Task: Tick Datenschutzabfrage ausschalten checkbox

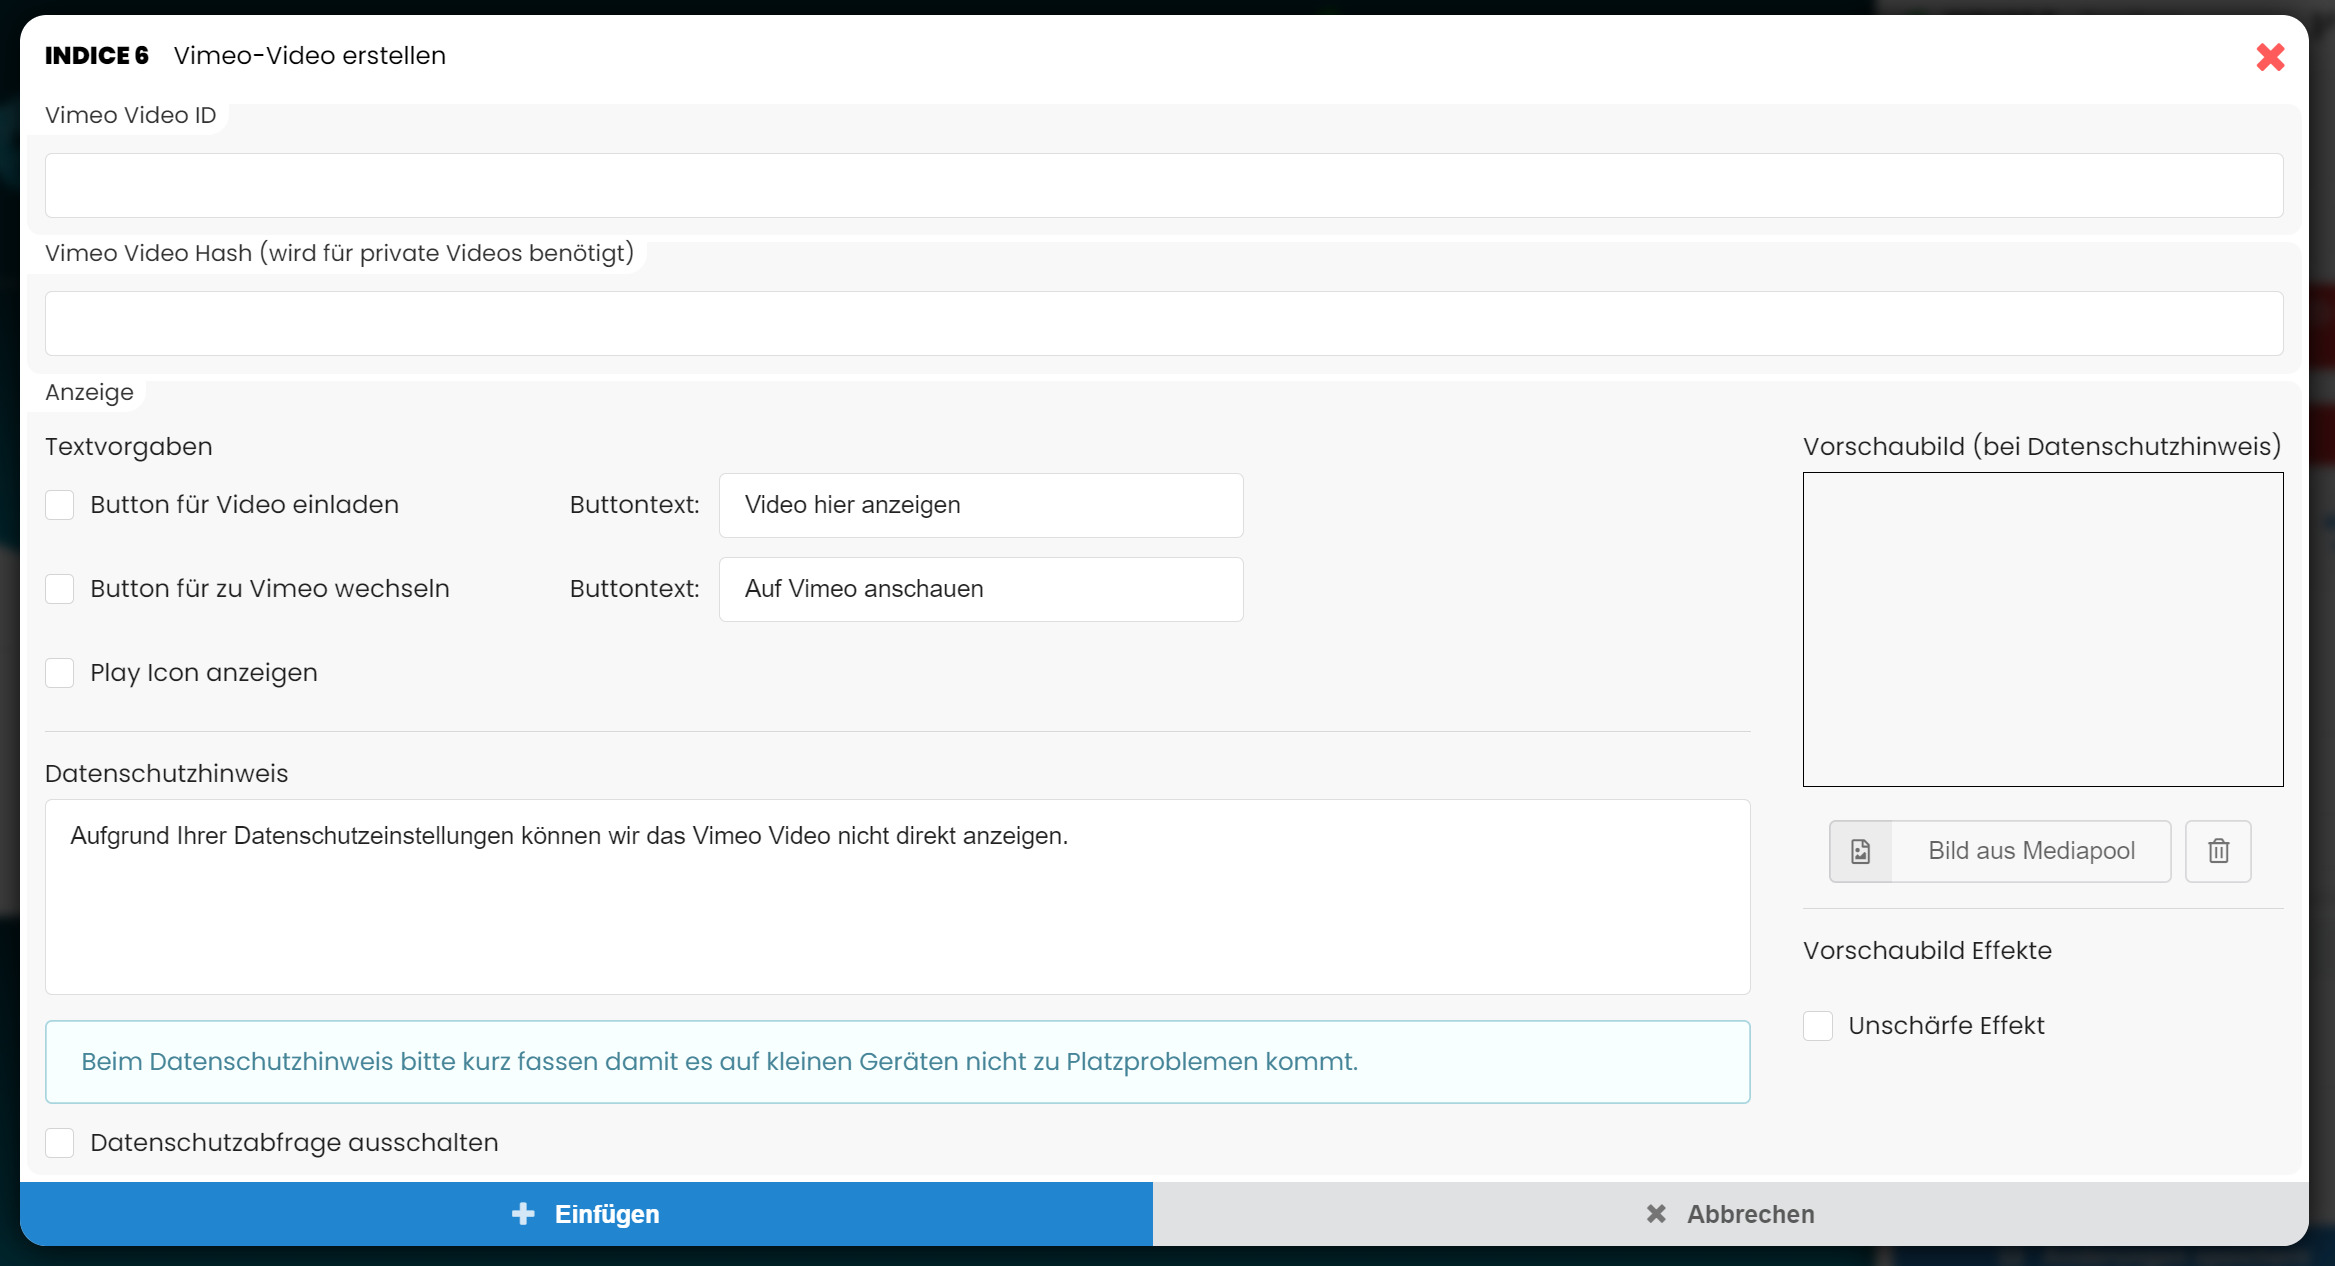Action: [x=60, y=1143]
